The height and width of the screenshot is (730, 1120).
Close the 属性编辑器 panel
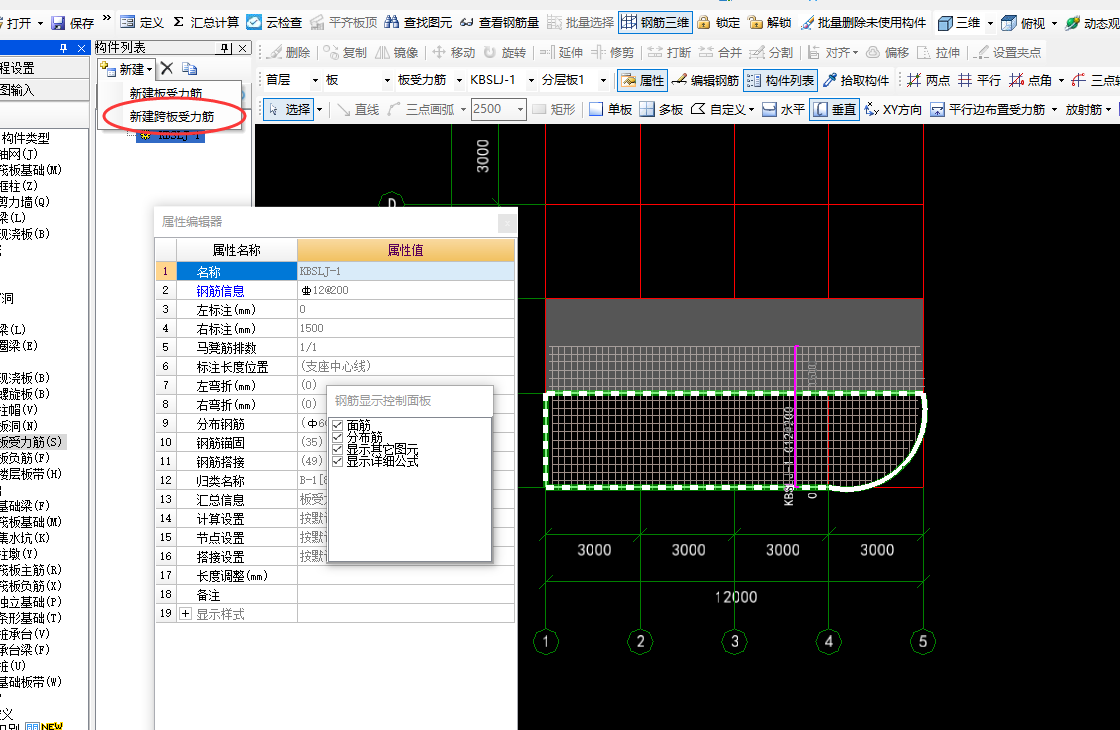(507, 223)
